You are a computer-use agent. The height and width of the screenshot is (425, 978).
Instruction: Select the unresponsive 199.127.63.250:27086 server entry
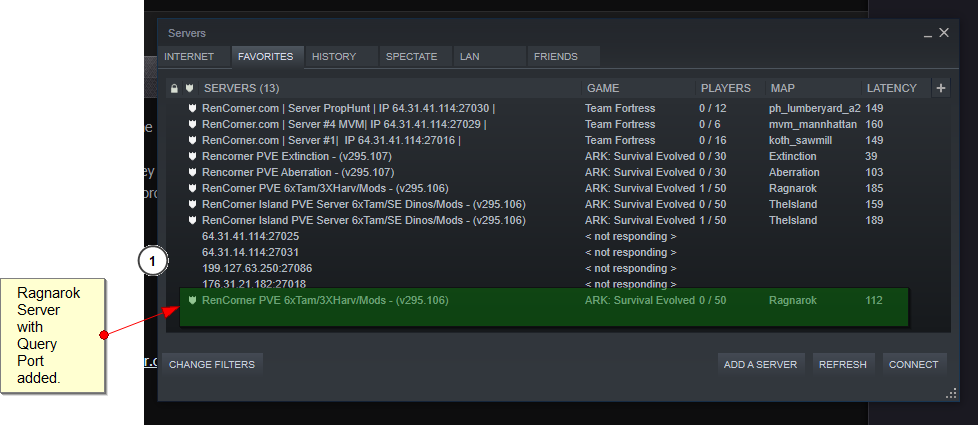257,269
